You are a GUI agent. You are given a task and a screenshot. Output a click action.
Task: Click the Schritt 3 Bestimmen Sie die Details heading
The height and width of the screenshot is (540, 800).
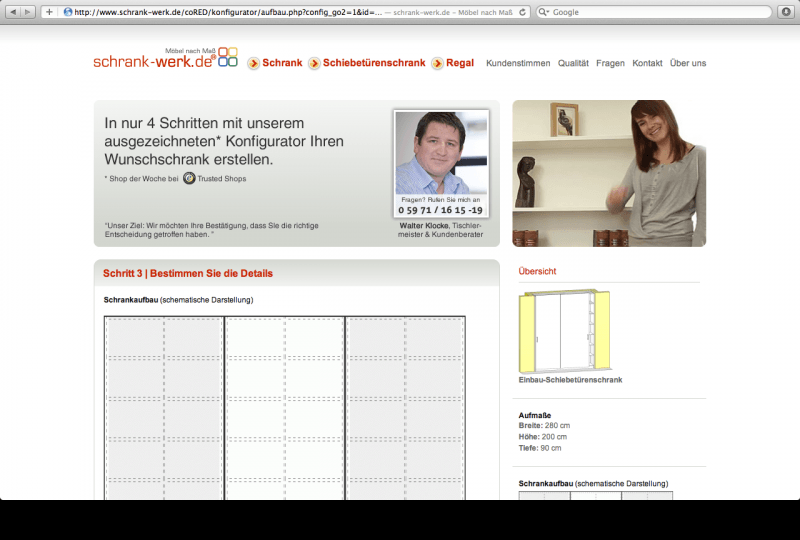188,273
